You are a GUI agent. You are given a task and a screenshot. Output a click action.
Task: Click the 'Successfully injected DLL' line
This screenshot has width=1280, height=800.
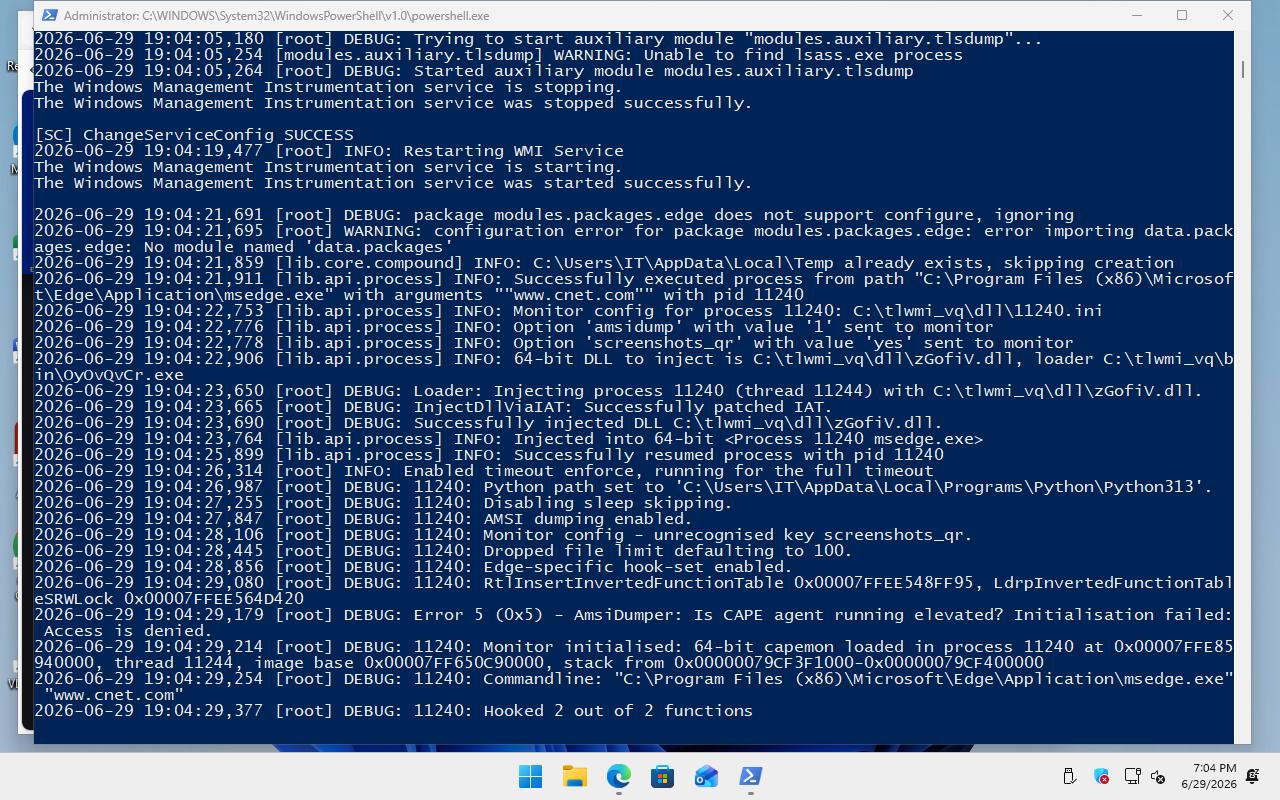pos(488,423)
